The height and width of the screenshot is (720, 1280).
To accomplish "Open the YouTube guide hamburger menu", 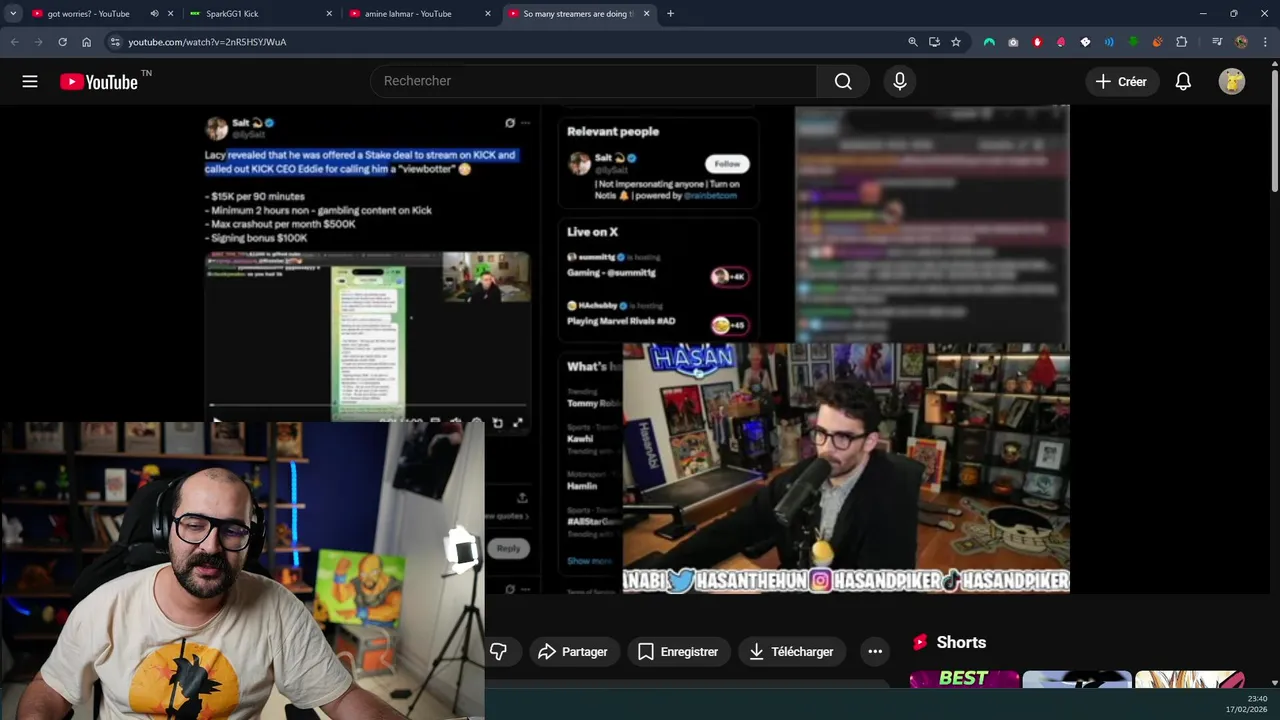I will point(30,82).
